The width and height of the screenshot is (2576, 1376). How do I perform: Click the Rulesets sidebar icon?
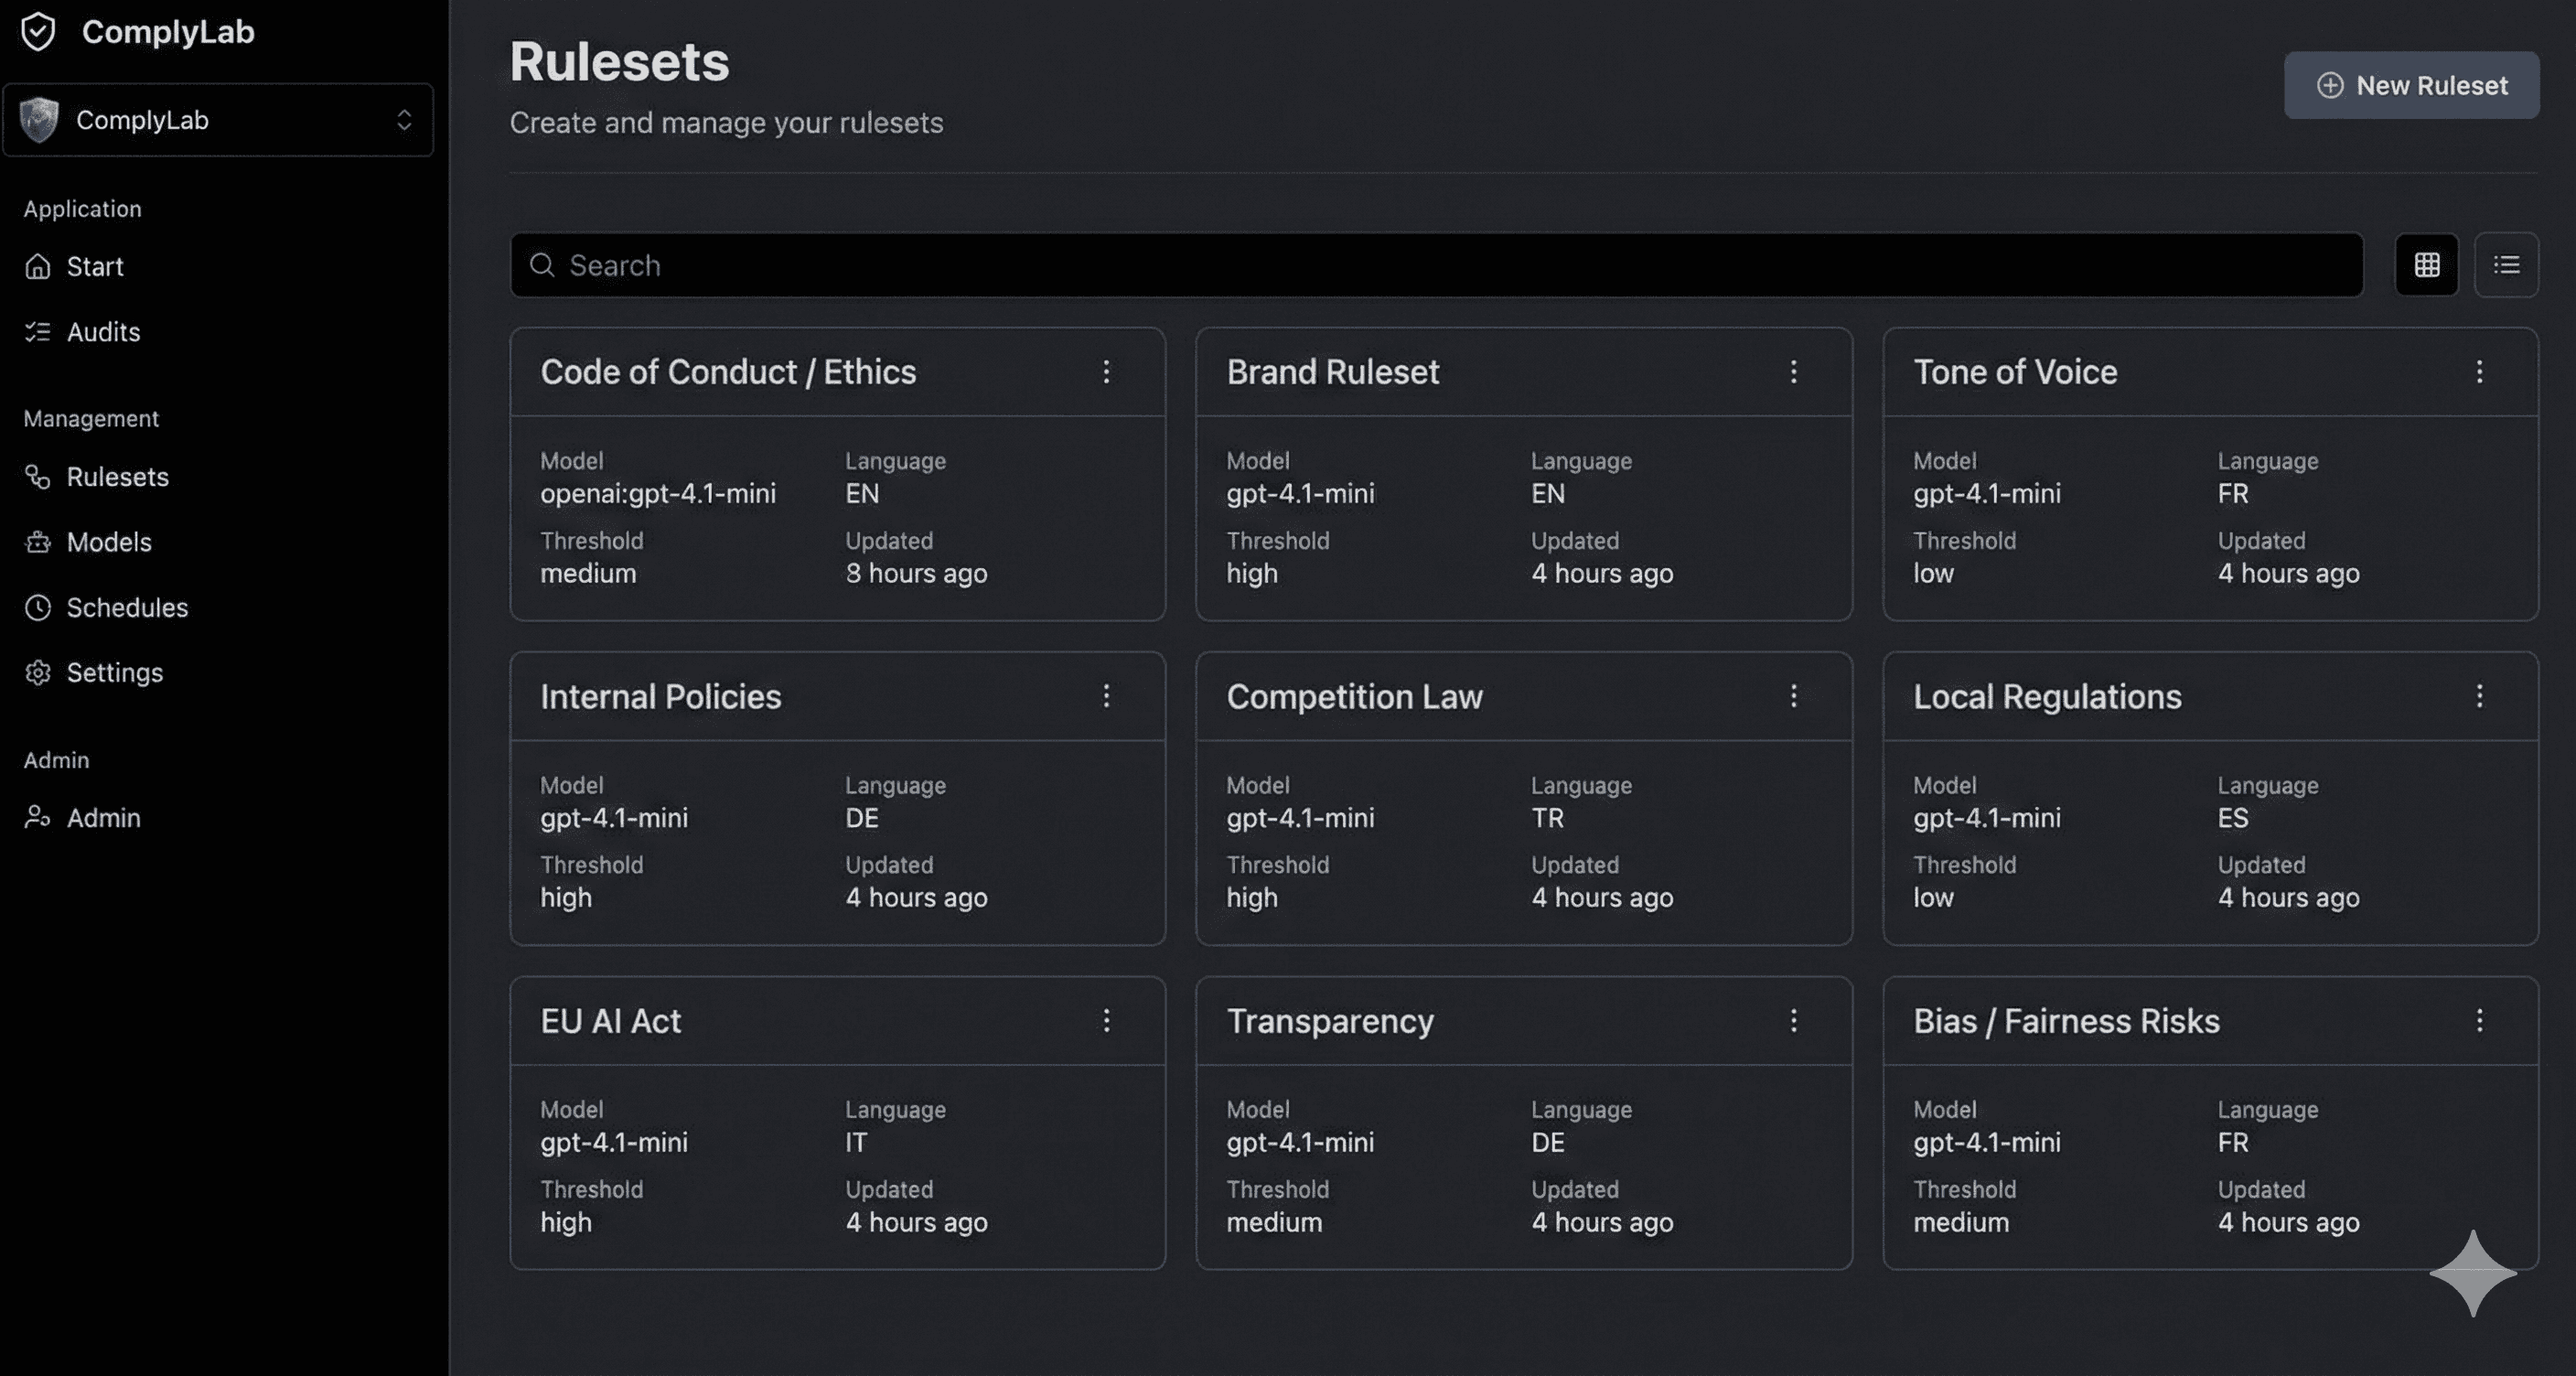pyautogui.click(x=38, y=477)
